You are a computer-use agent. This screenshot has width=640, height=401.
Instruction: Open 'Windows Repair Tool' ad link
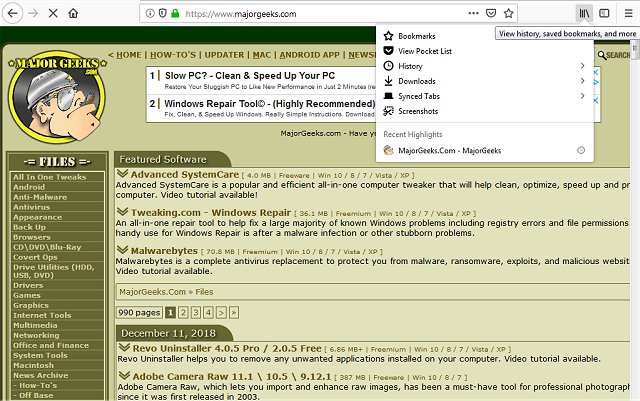[x=269, y=104]
